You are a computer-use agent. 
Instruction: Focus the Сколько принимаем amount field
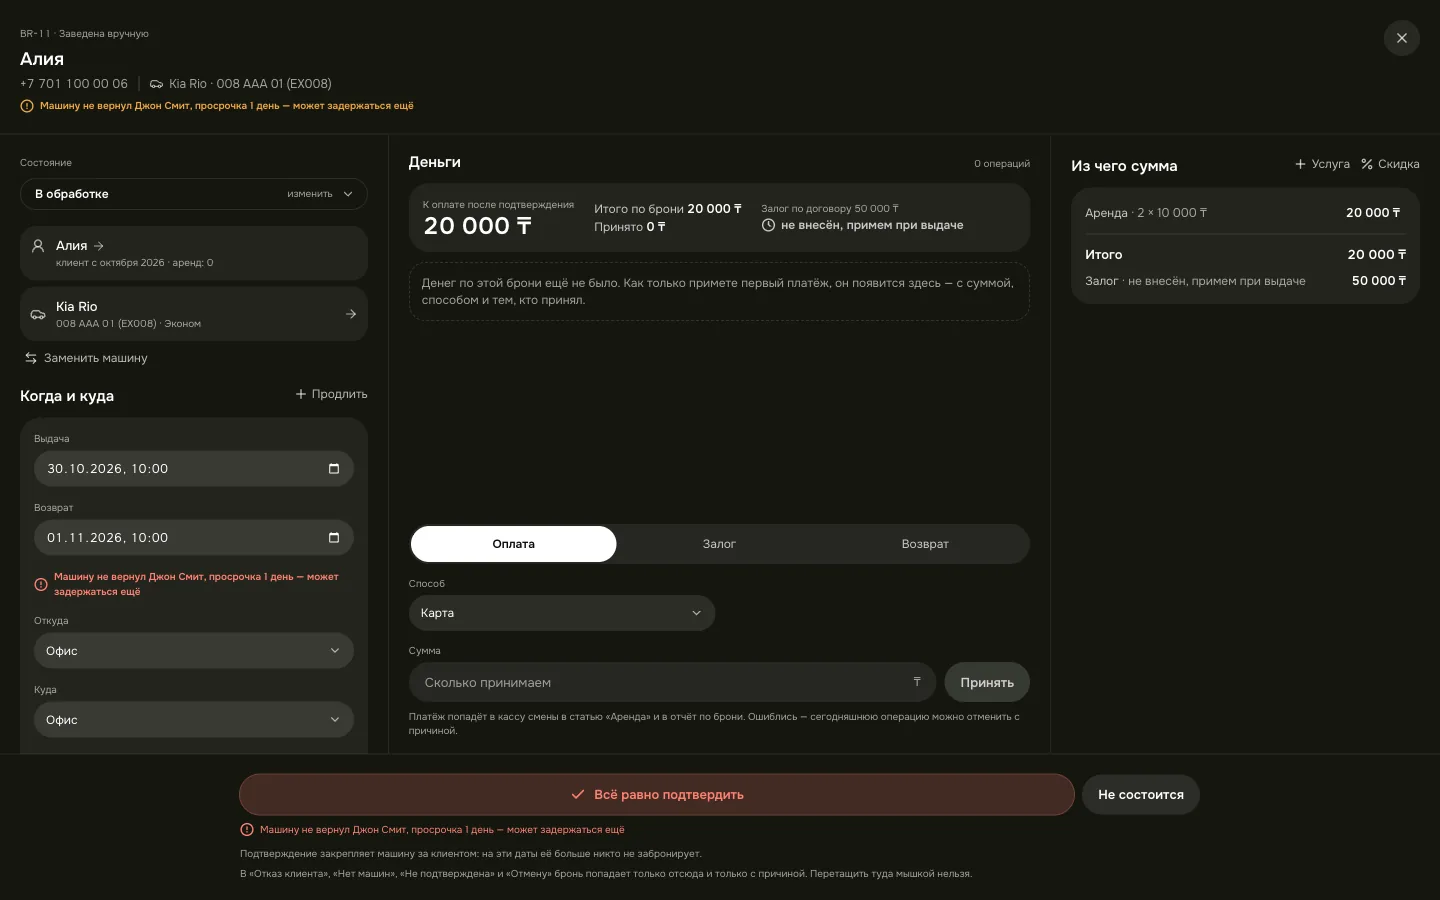click(672, 682)
